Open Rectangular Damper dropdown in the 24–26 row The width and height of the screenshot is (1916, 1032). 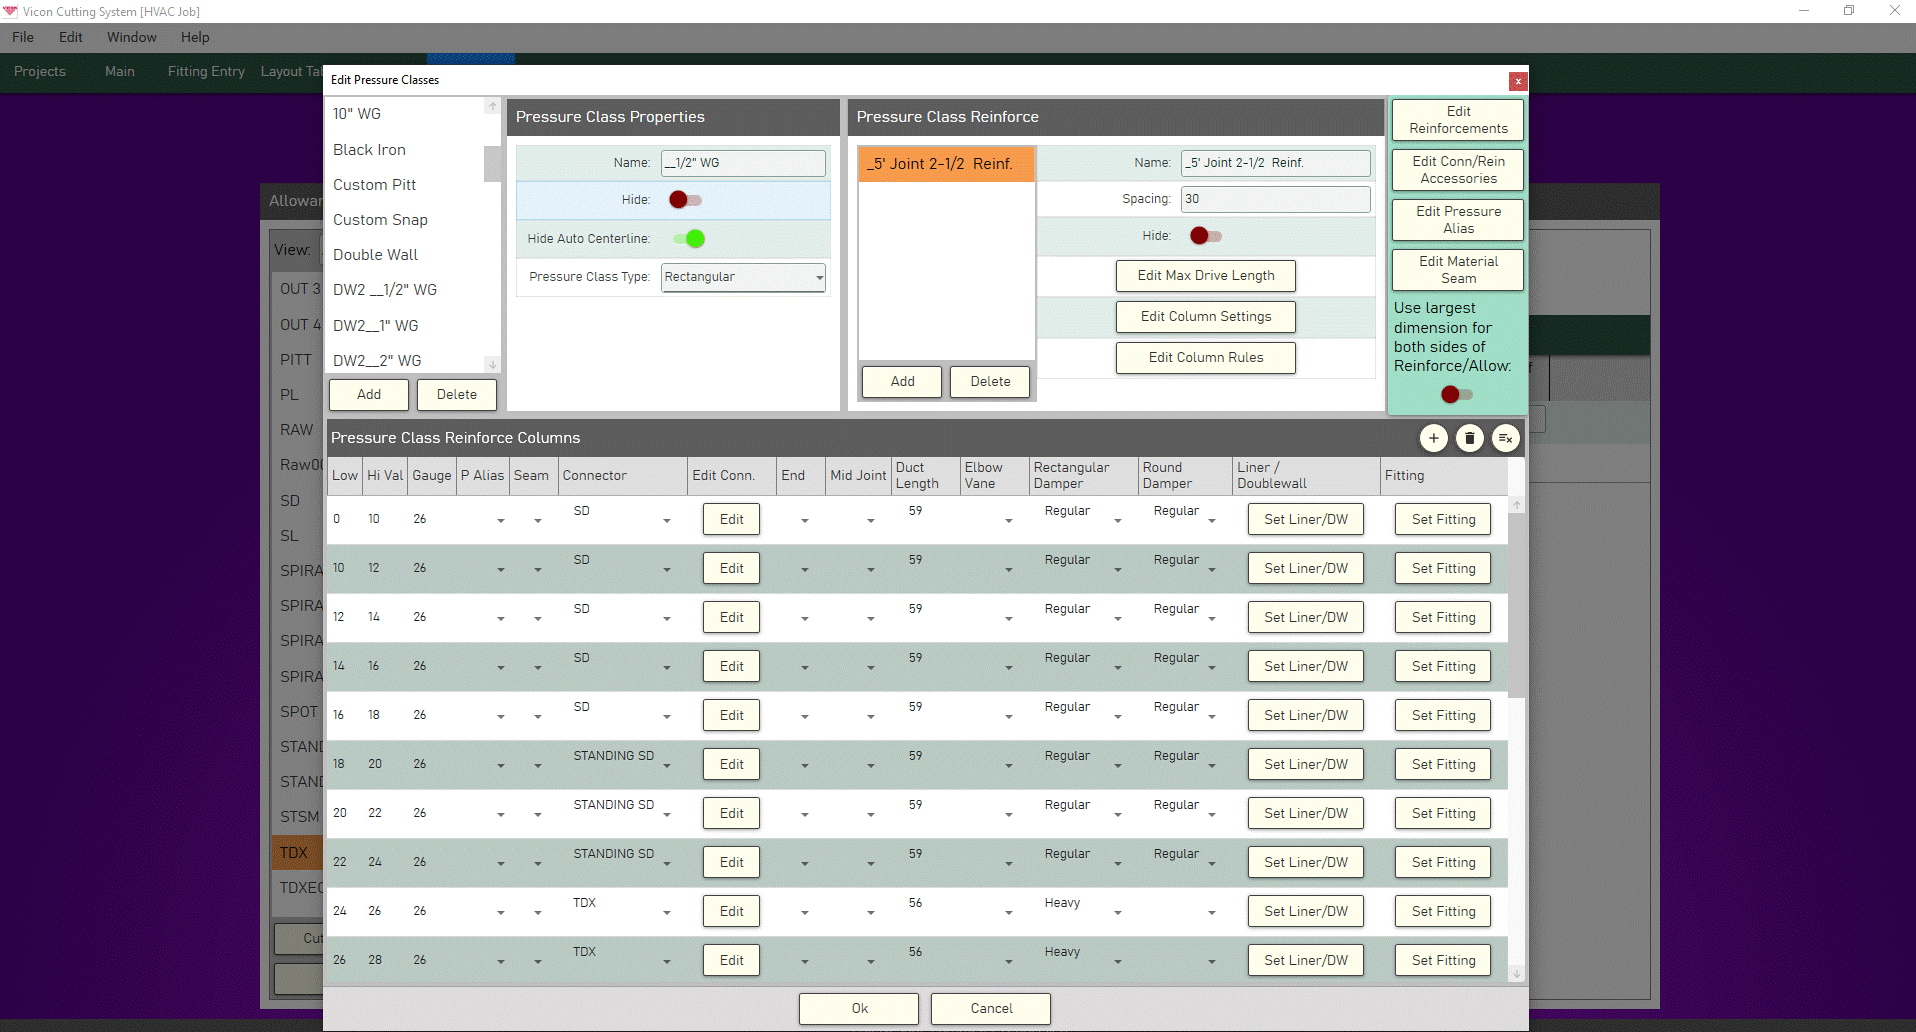1117,912
